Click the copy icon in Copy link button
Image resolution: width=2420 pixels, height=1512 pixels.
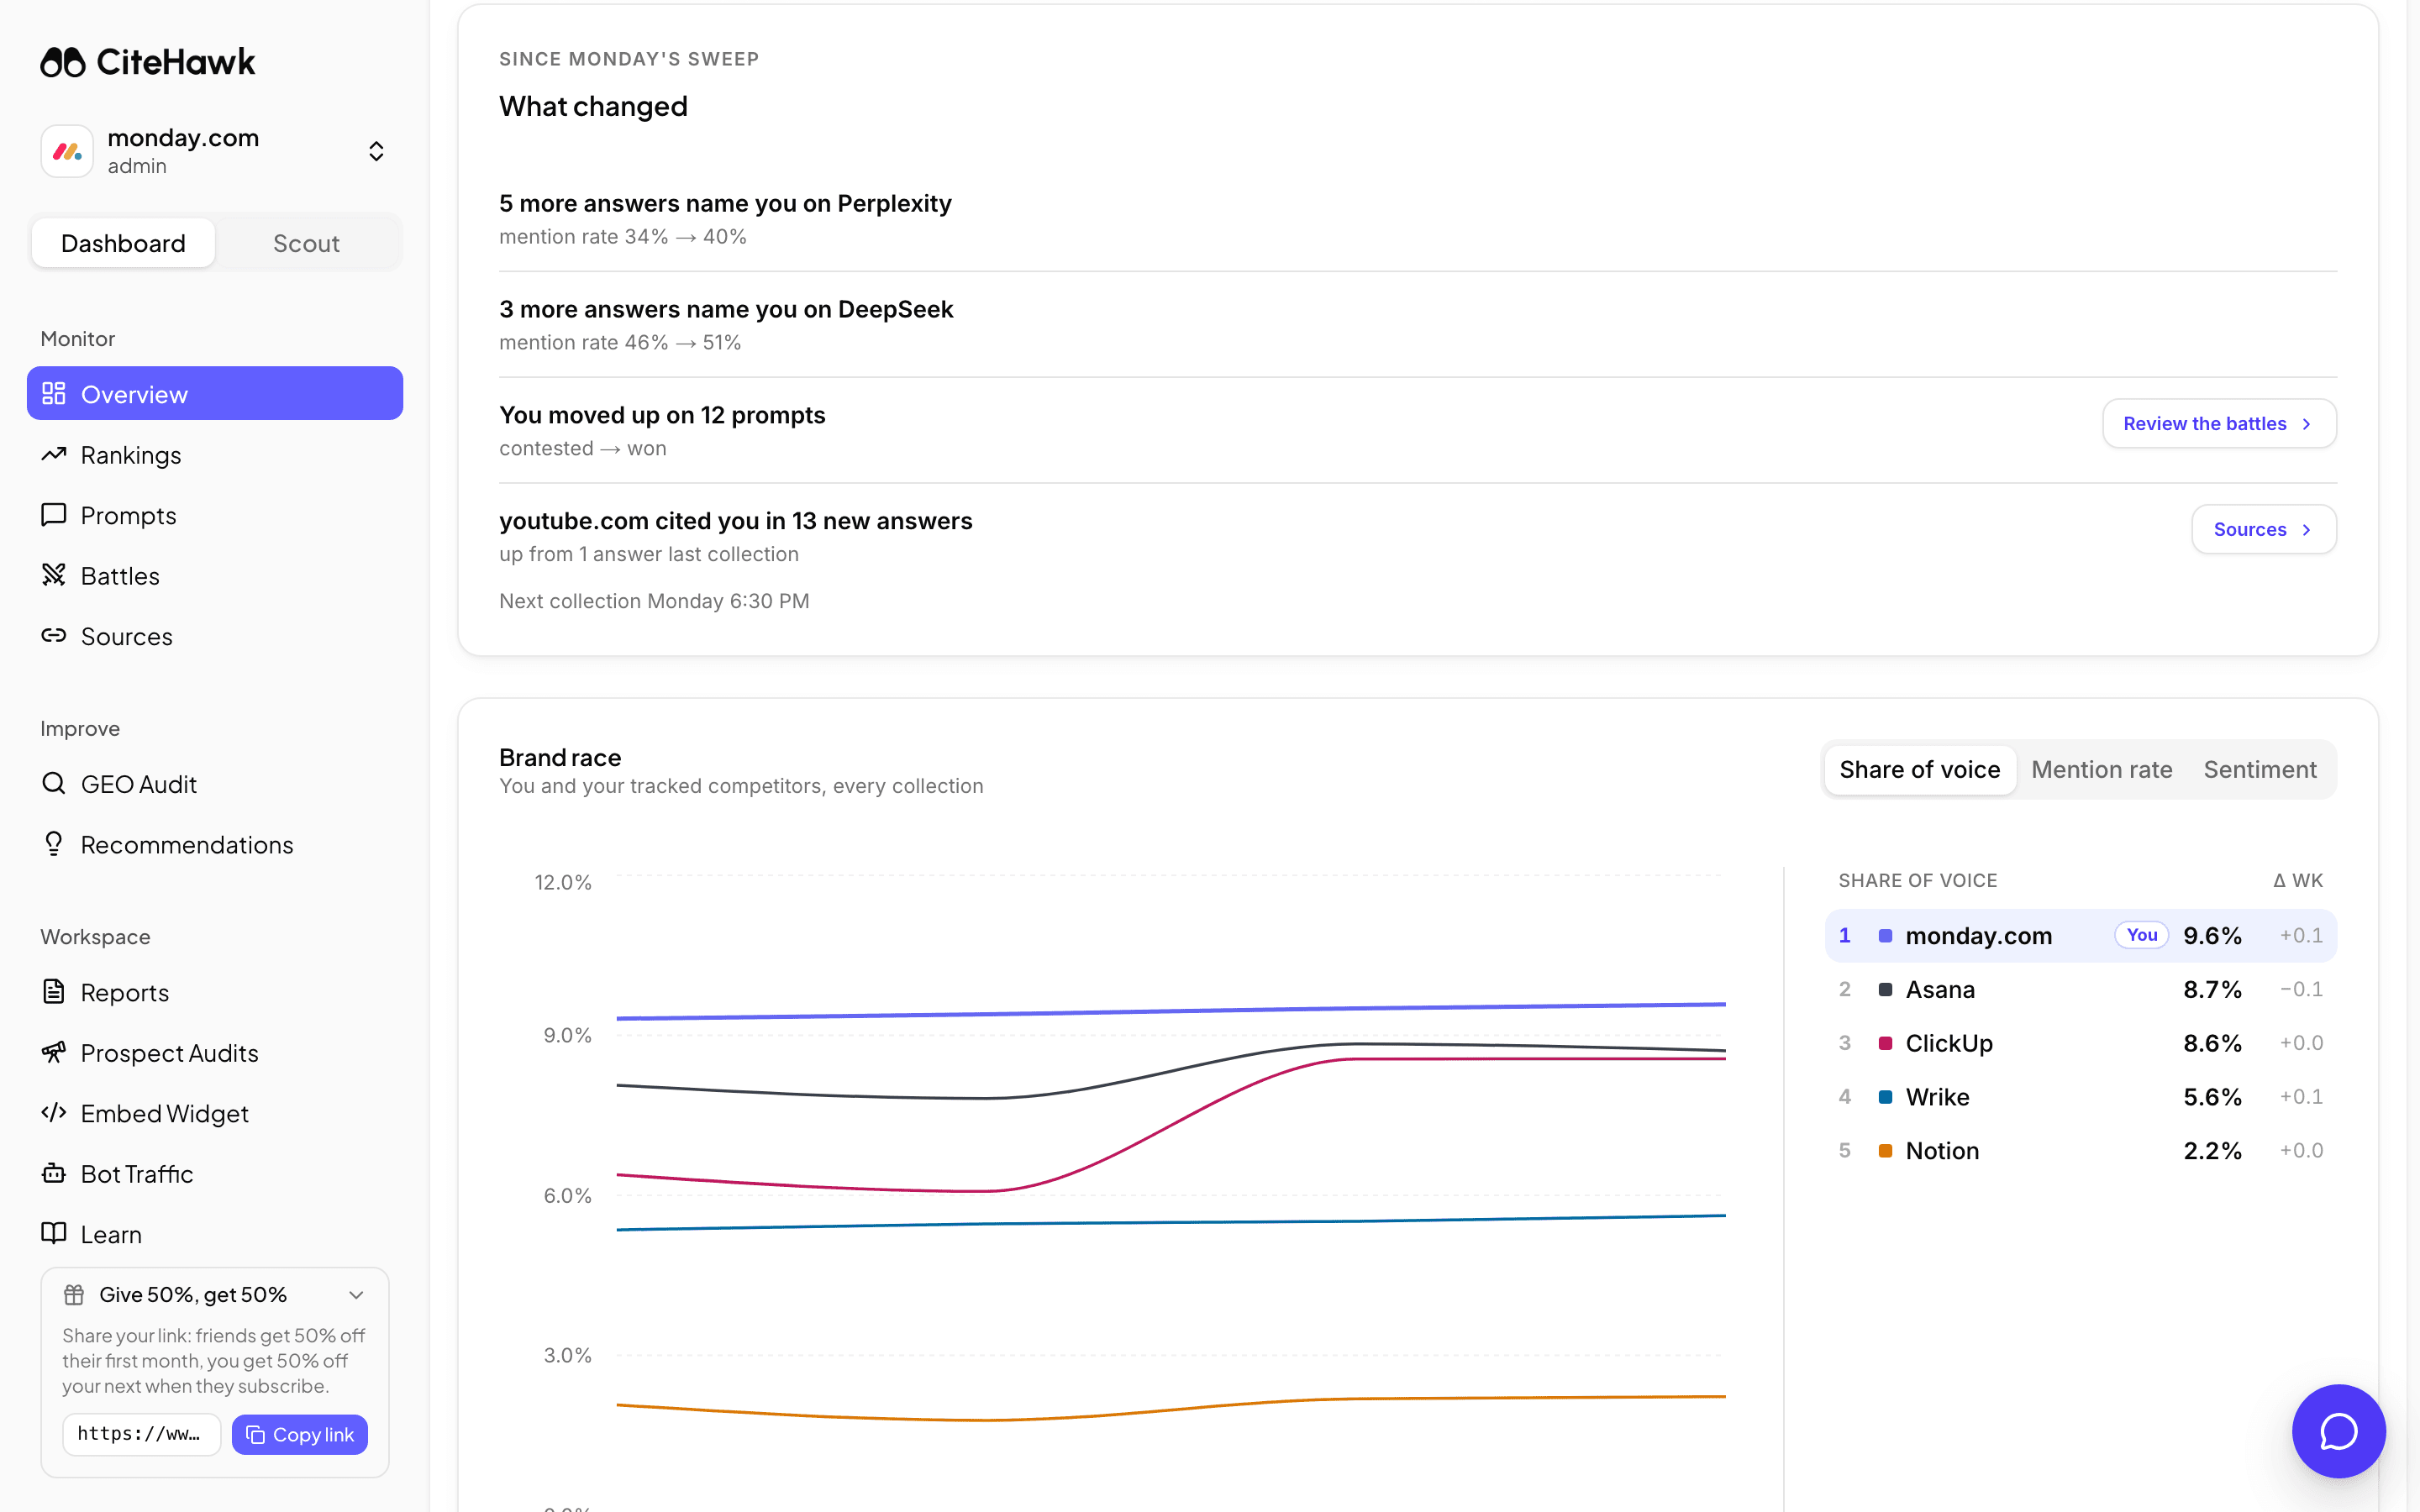[256, 1434]
